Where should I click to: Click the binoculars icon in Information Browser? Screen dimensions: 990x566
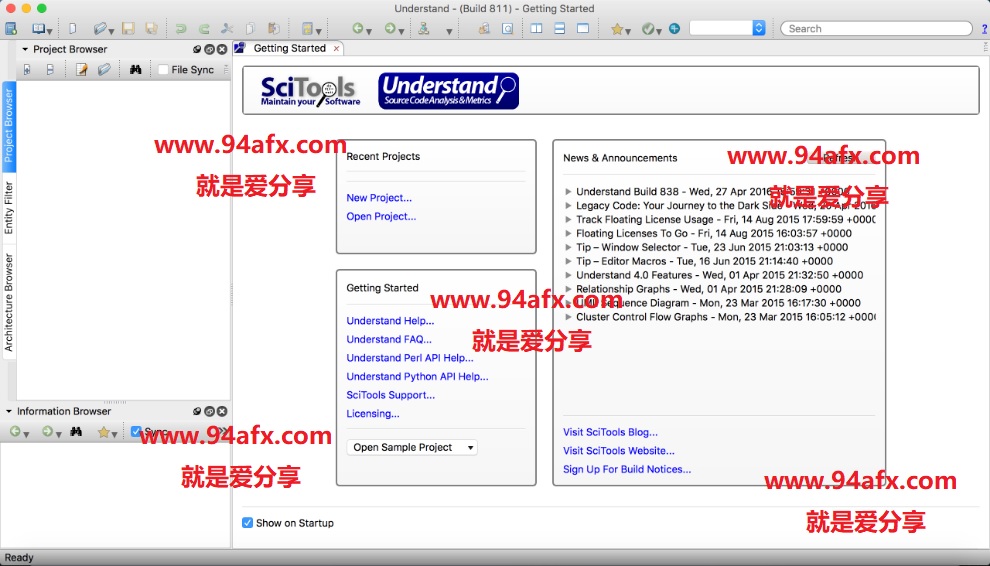pyautogui.click(x=76, y=431)
